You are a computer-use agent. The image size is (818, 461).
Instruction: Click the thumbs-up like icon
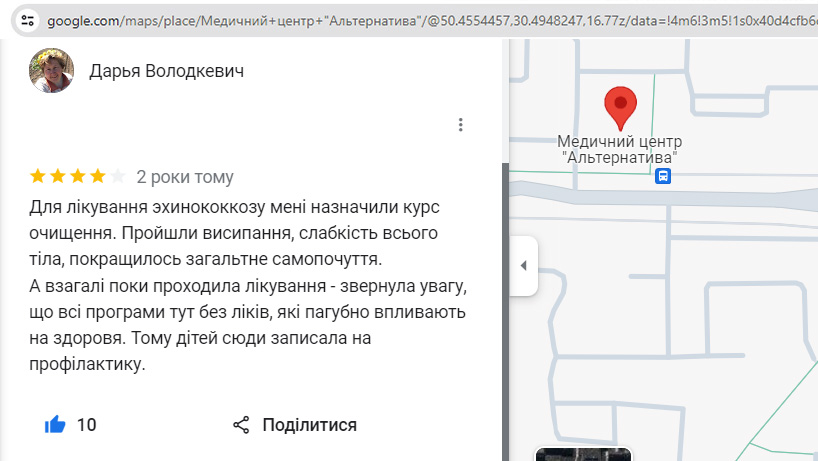pos(55,425)
